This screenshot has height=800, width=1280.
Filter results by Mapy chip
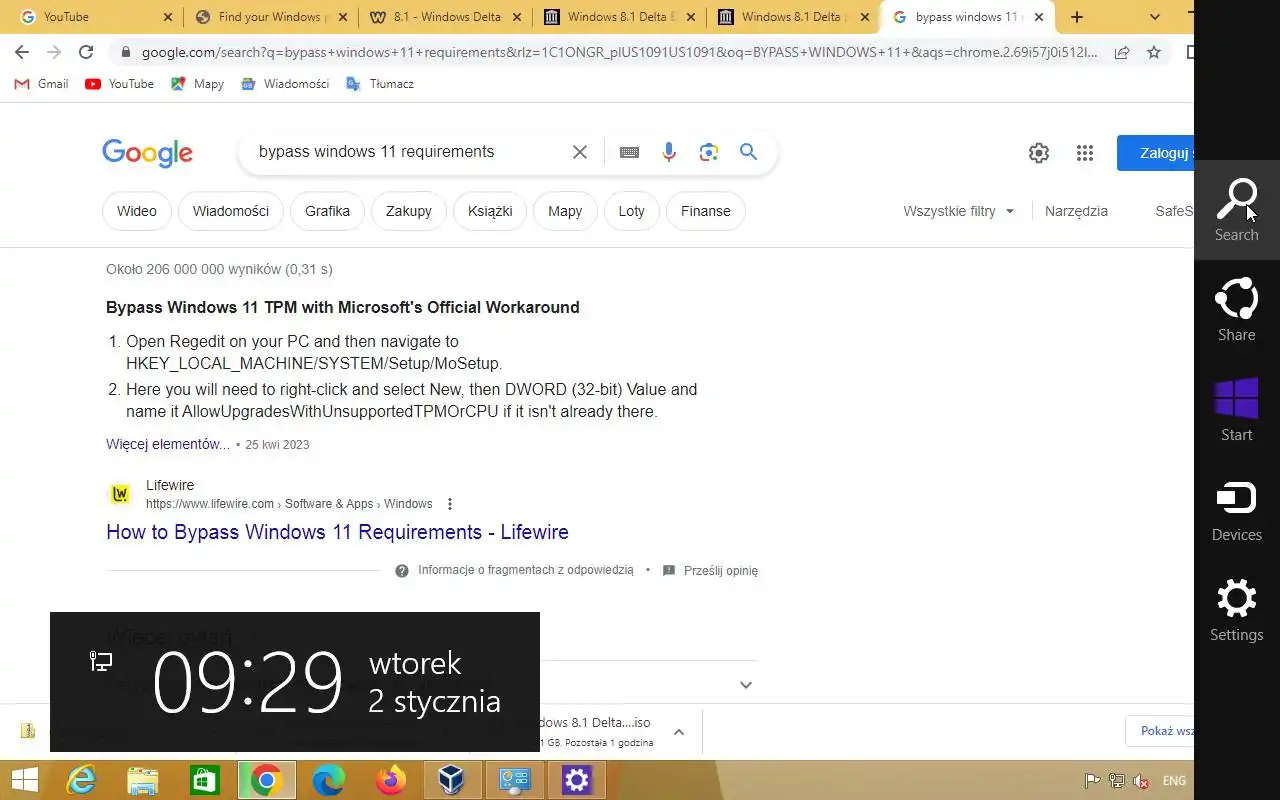565,211
